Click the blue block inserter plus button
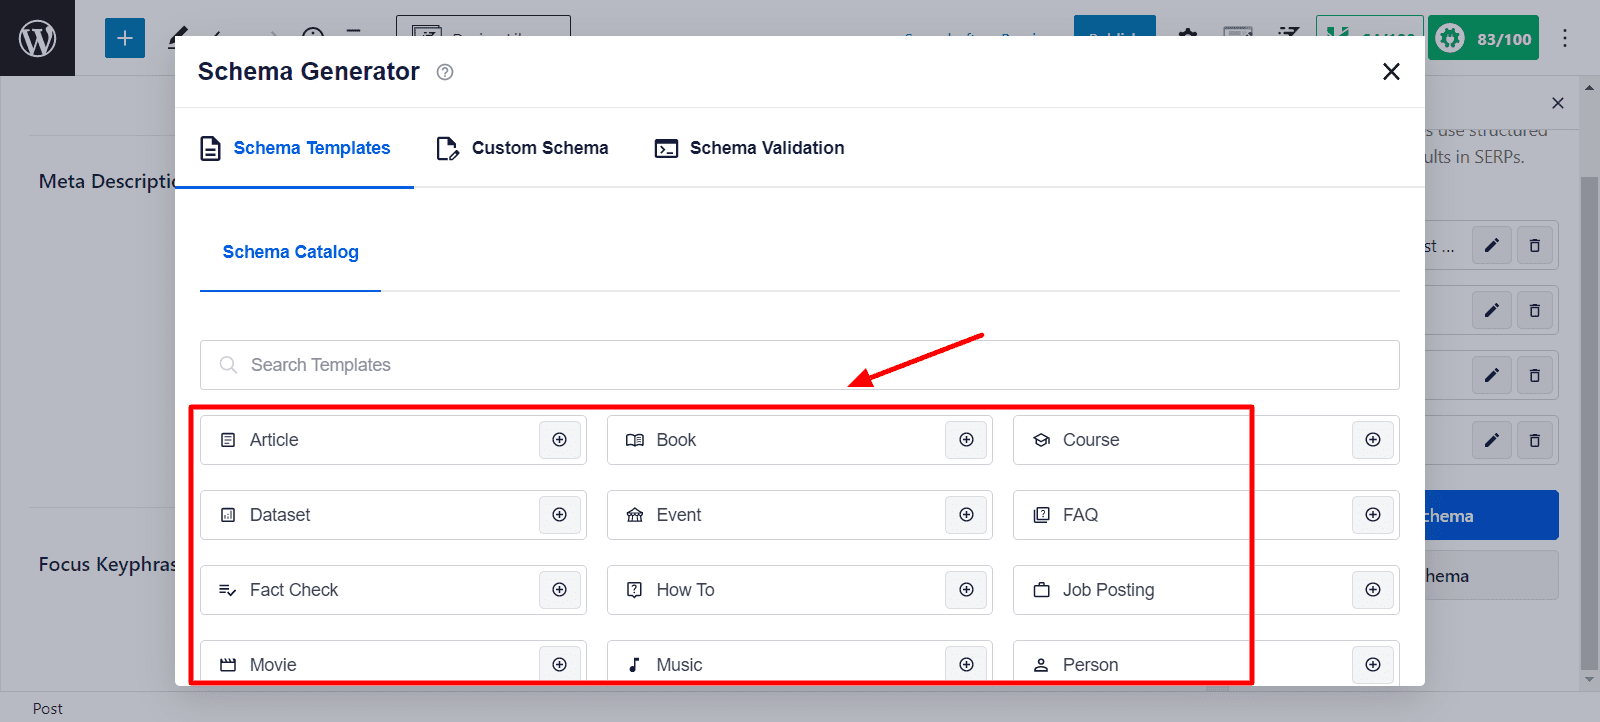The height and width of the screenshot is (722, 1600). click(x=125, y=38)
